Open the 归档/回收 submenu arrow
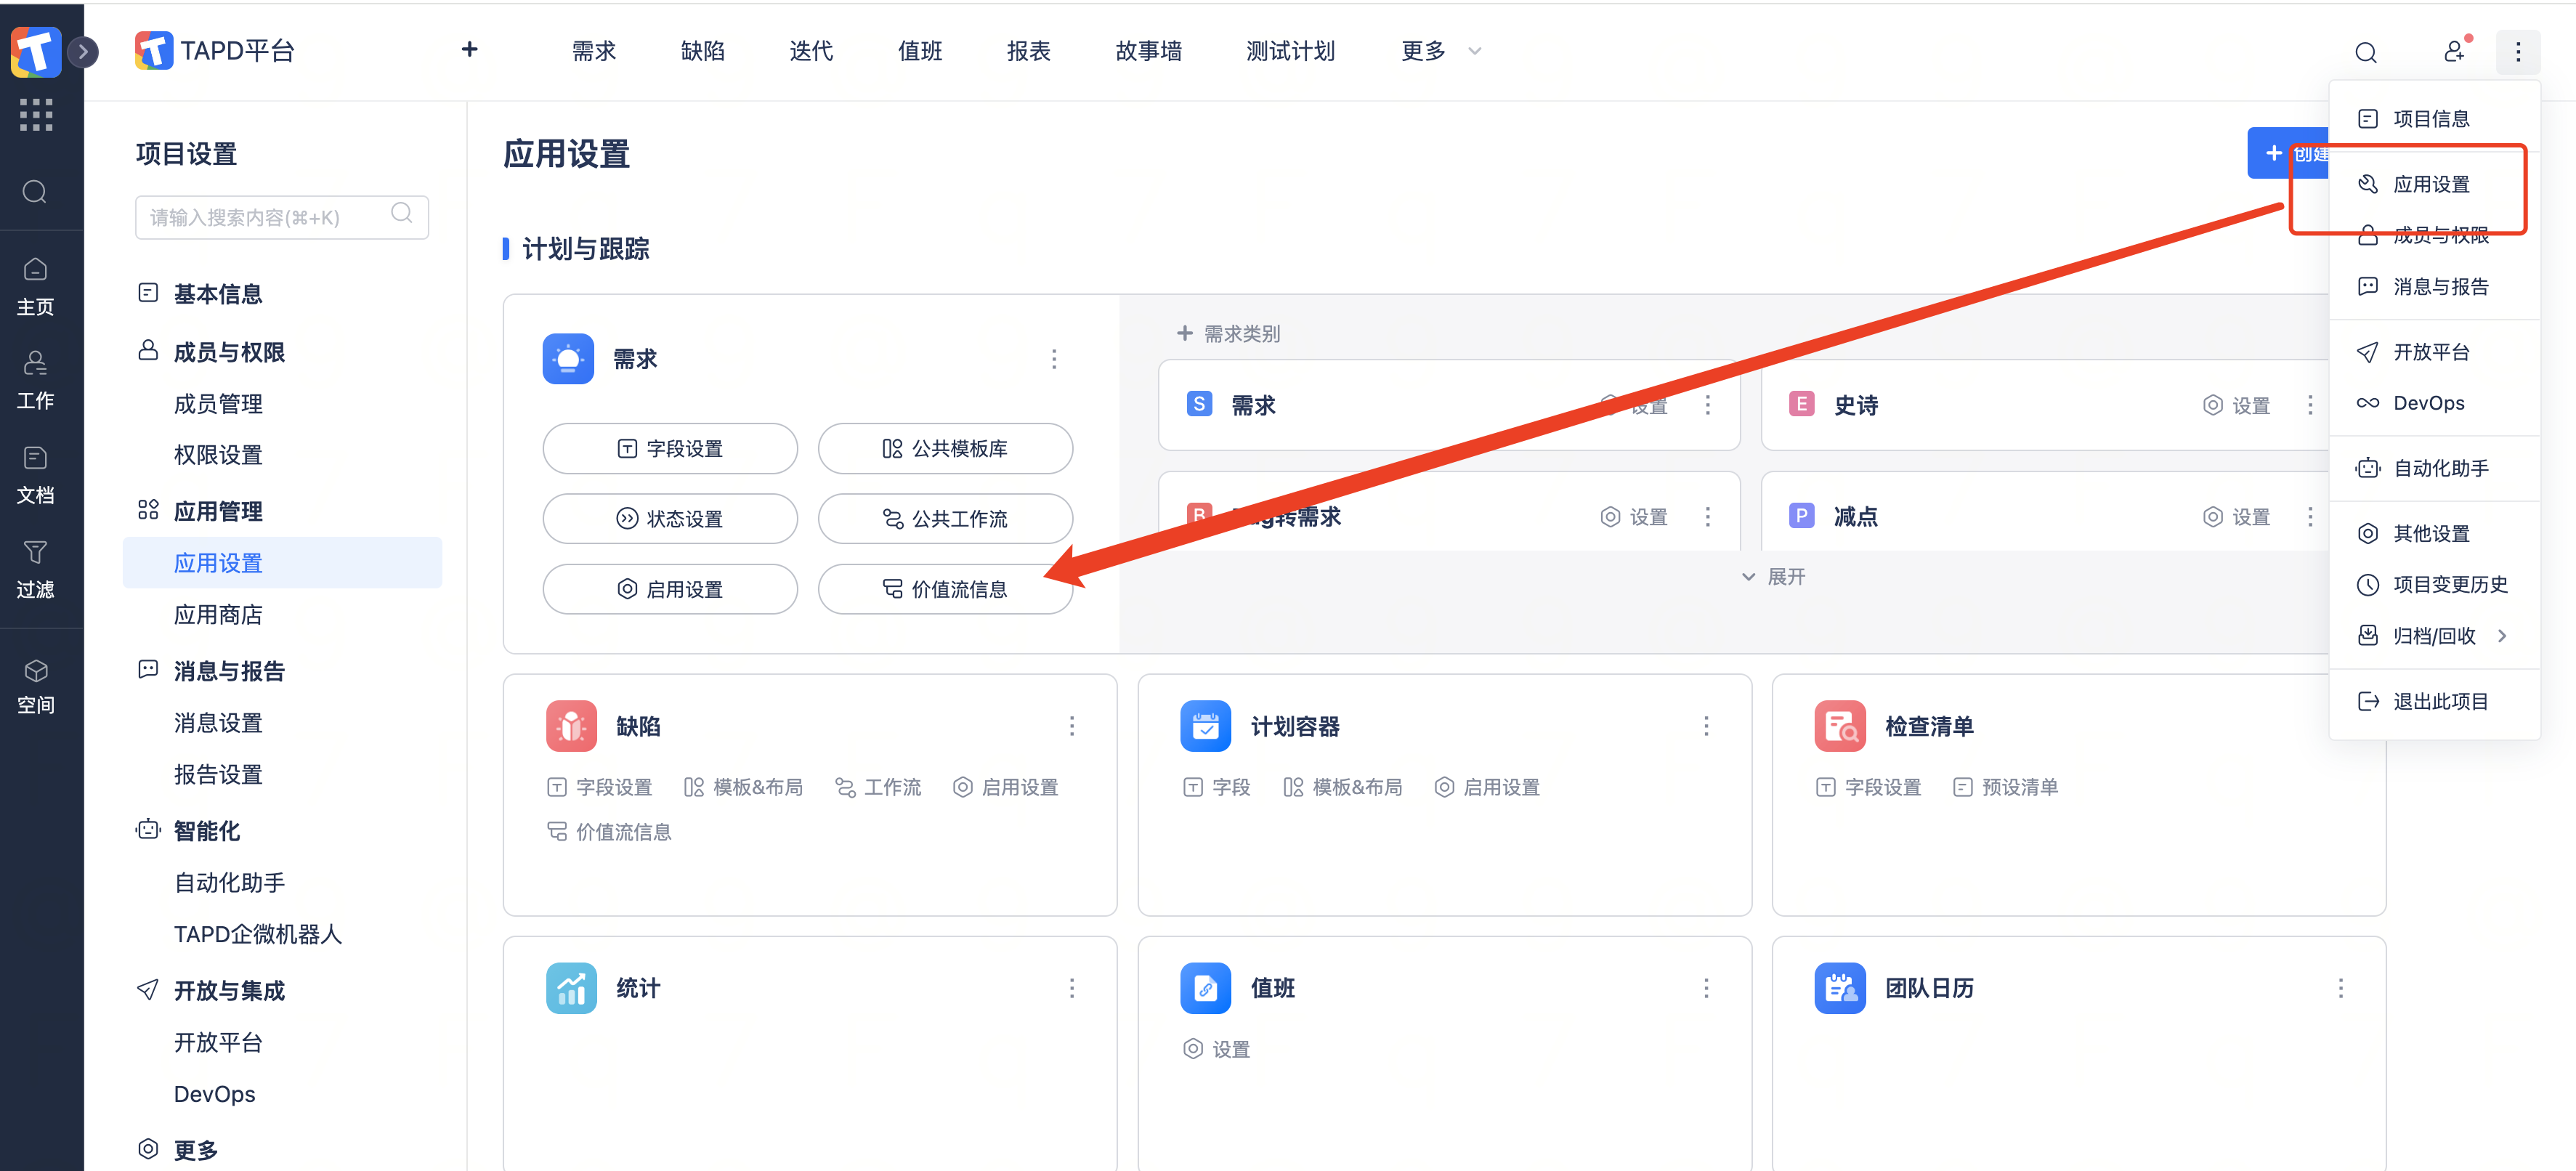 click(2502, 636)
